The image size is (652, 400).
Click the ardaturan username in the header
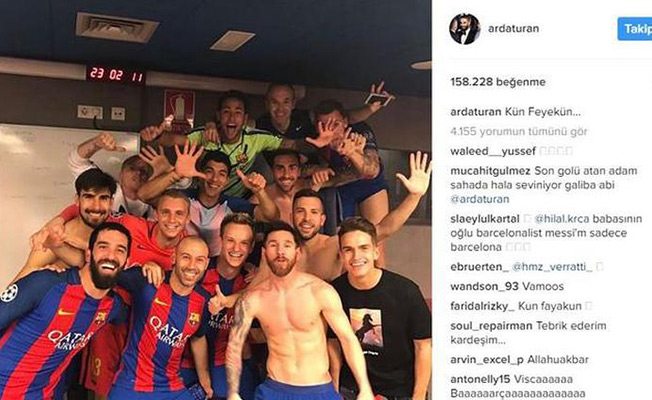point(514,29)
